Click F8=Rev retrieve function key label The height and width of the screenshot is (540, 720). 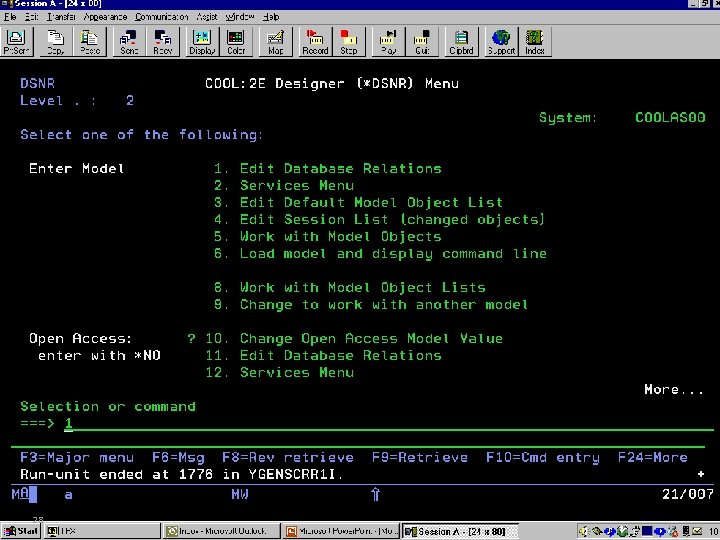pos(288,457)
